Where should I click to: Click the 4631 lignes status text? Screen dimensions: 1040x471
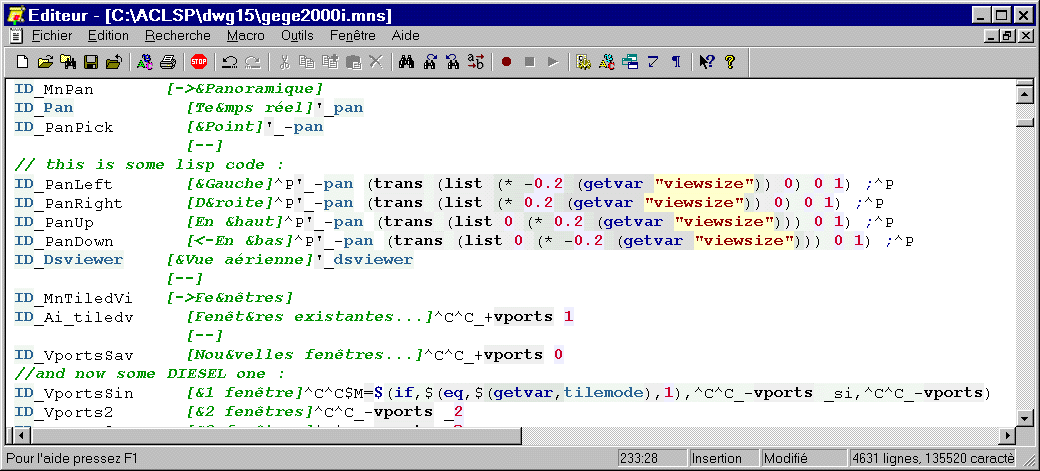click(933, 458)
